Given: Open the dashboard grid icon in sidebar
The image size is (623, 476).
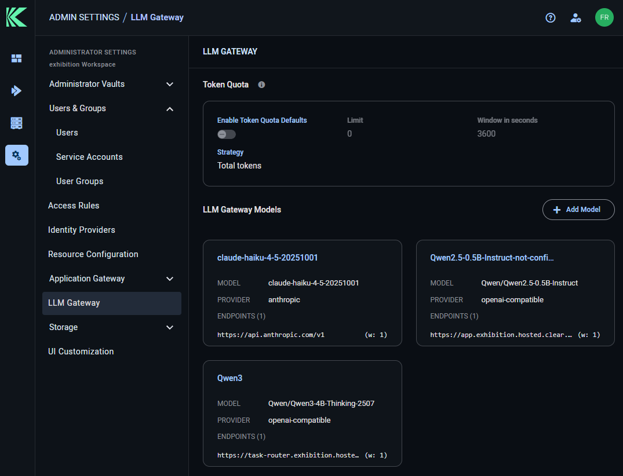Looking at the screenshot, I should click(16, 58).
